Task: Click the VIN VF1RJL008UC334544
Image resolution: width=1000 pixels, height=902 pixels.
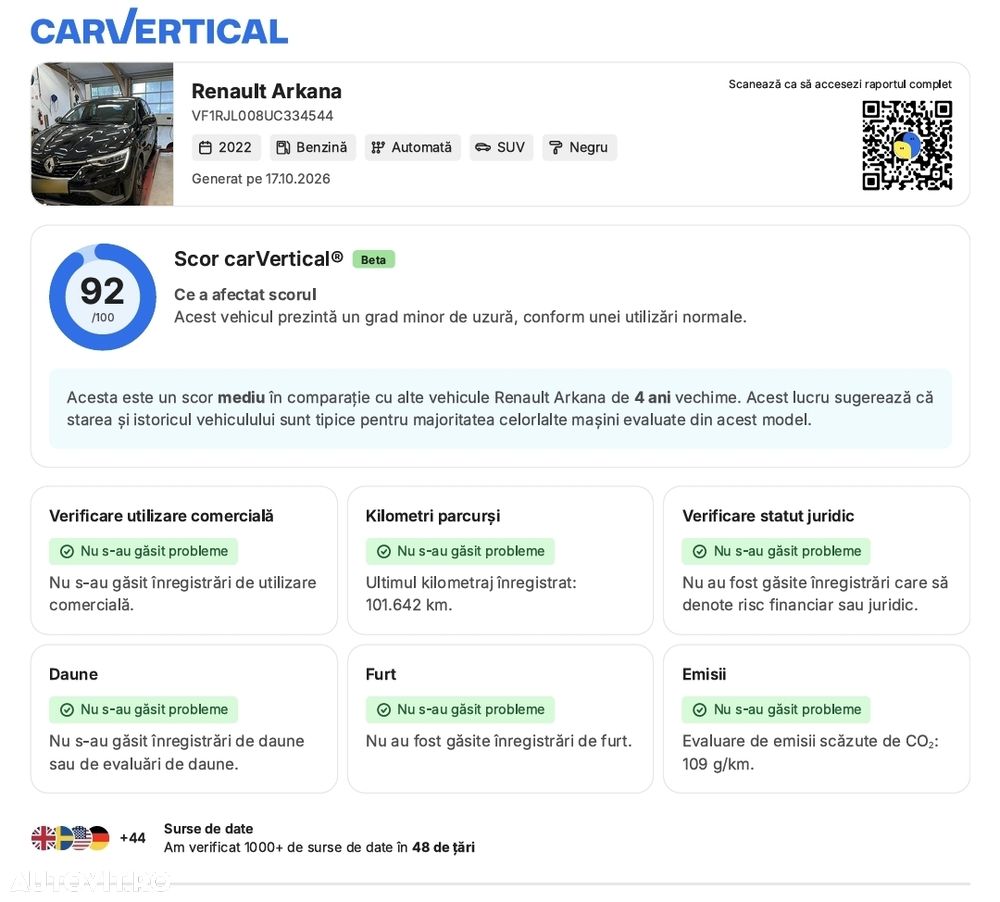Action: tap(262, 116)
